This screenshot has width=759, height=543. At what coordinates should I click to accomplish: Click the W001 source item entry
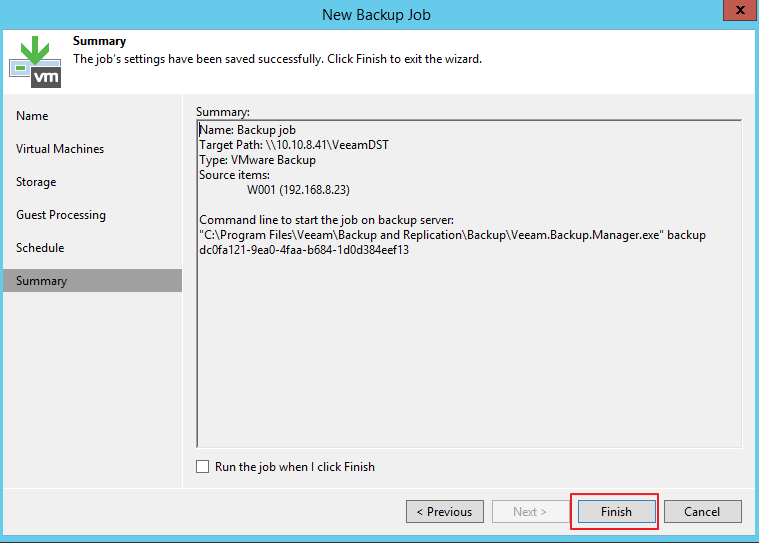pos(298,190)
